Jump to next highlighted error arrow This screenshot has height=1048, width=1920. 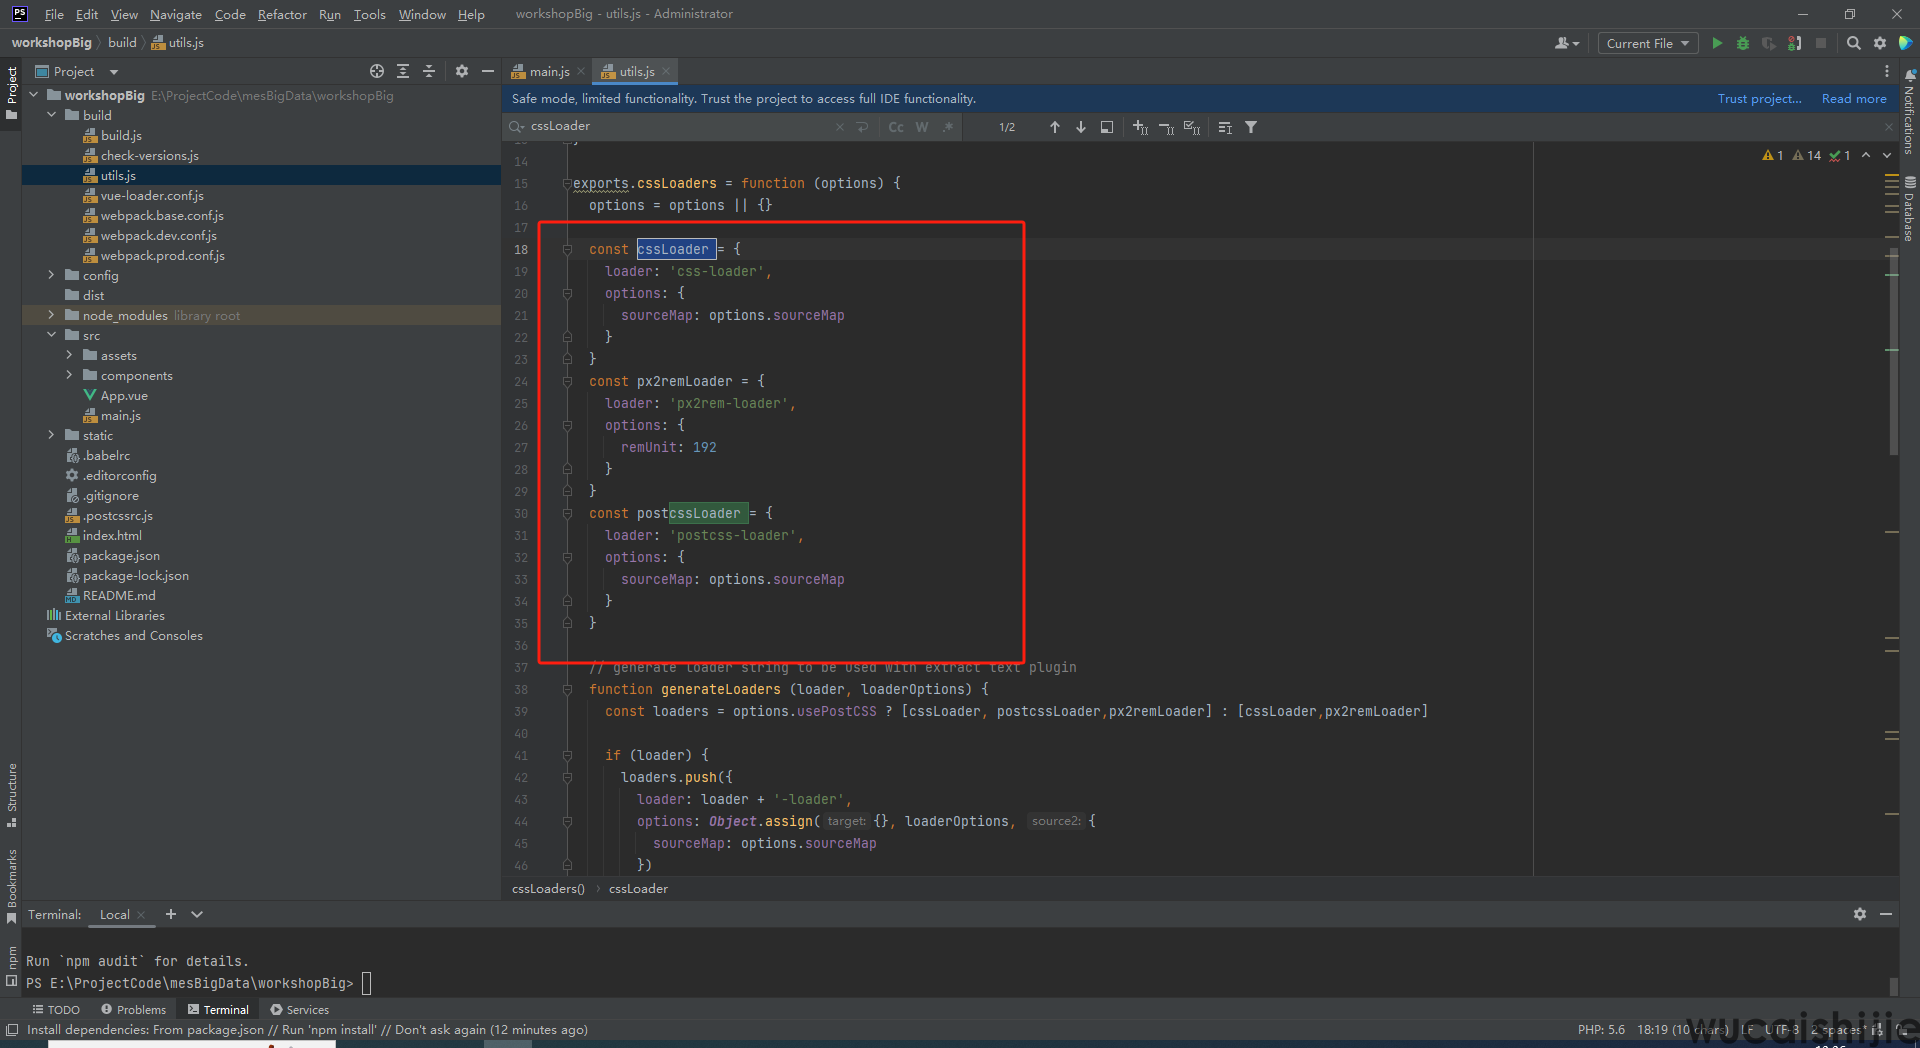click(x=1886, y=155)
